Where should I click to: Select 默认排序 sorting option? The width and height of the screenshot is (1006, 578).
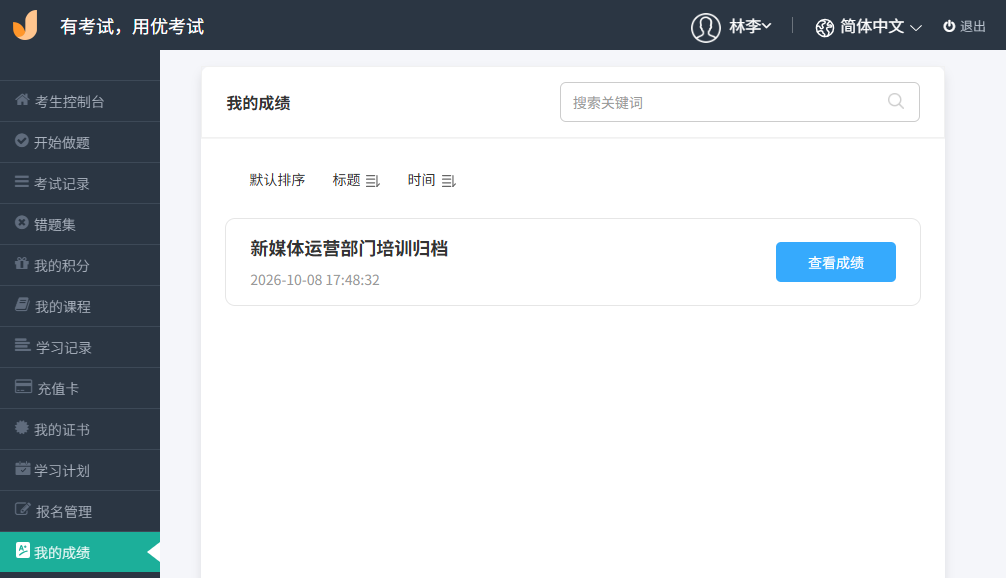point(277,180)
